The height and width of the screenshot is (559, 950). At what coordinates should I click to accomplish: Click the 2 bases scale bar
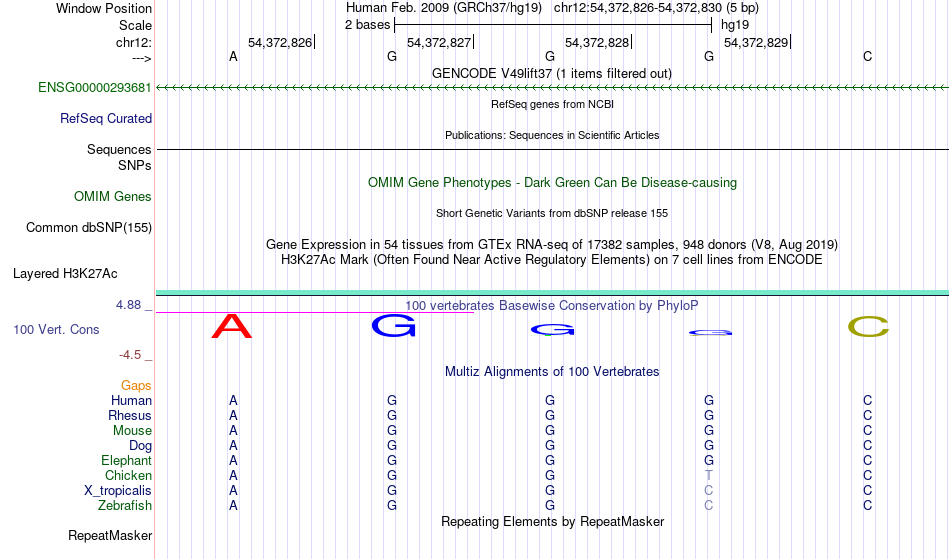[x=553, y=25]
